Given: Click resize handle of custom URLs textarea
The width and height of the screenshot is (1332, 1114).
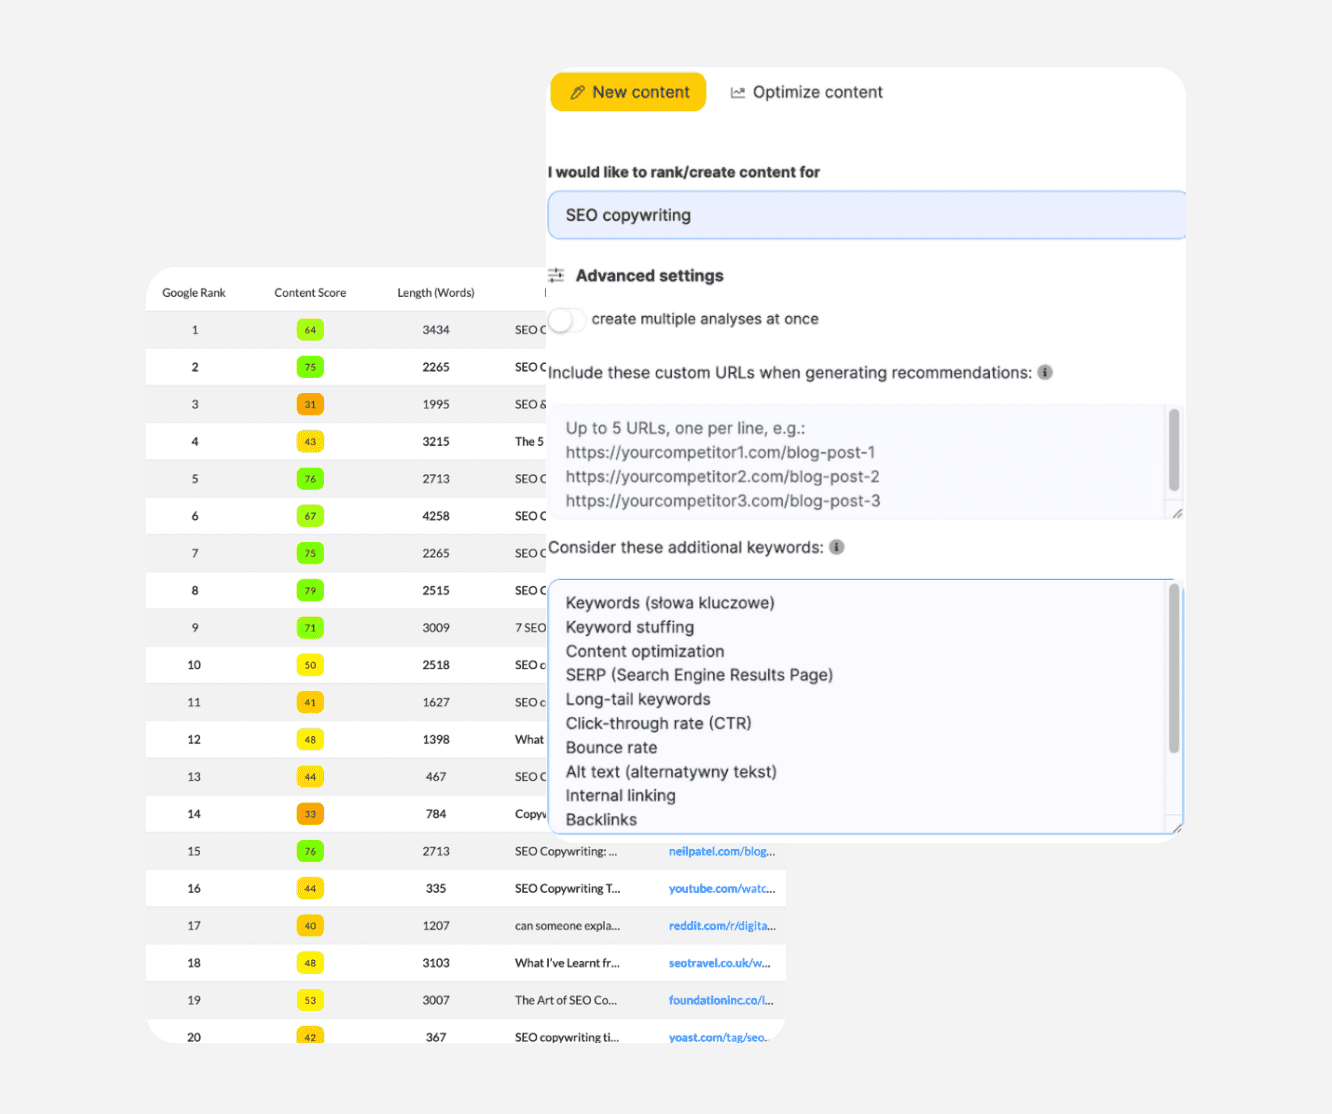Looking at the screenshot, I should 1177,513.
